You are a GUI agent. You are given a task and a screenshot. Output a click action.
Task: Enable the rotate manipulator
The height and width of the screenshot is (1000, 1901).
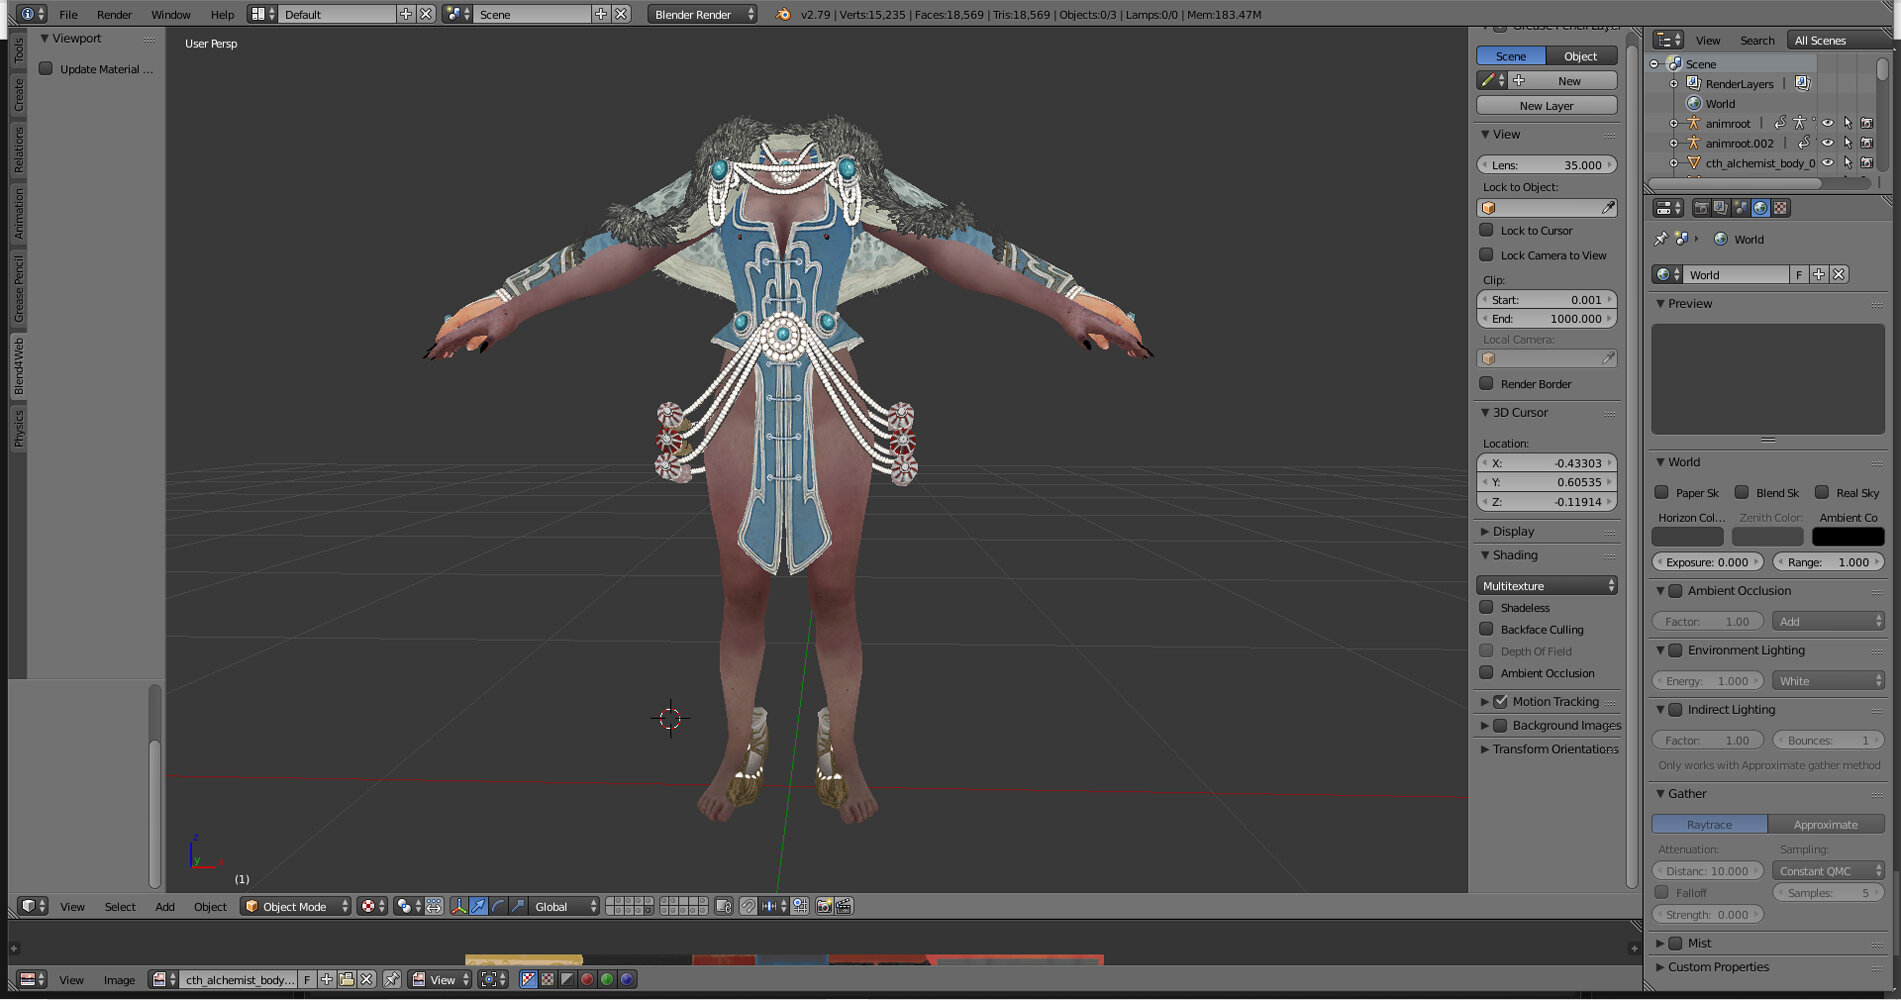tap(498, 906)
